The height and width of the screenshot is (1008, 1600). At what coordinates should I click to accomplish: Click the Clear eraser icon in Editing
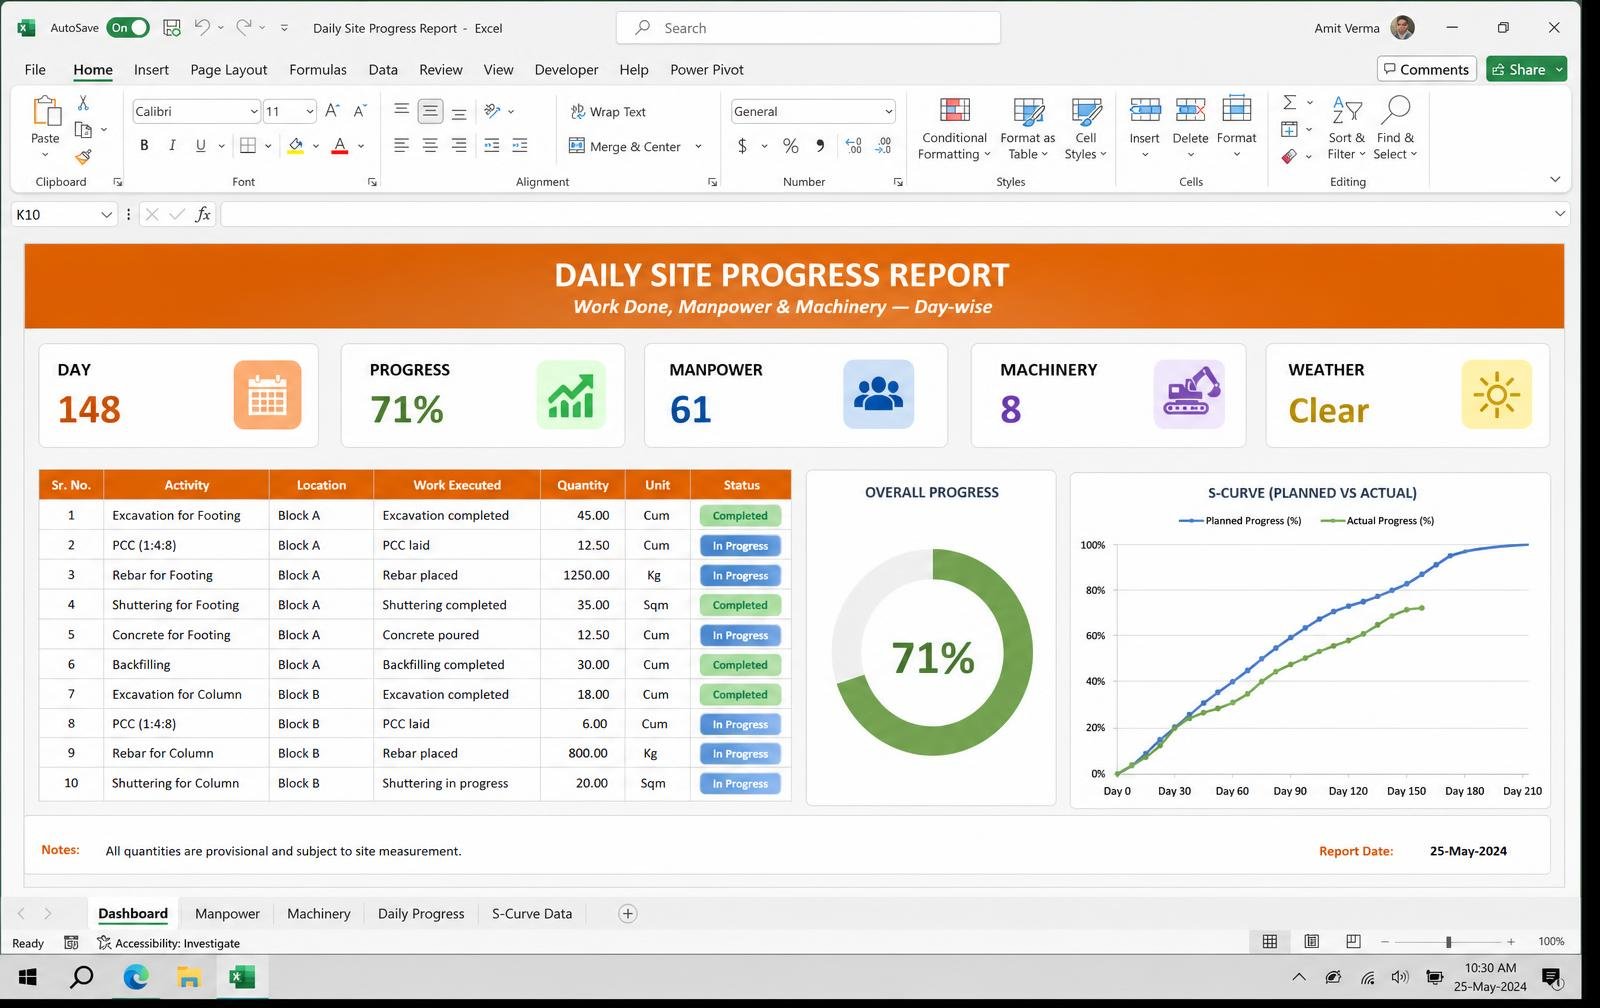(1290, 156)
